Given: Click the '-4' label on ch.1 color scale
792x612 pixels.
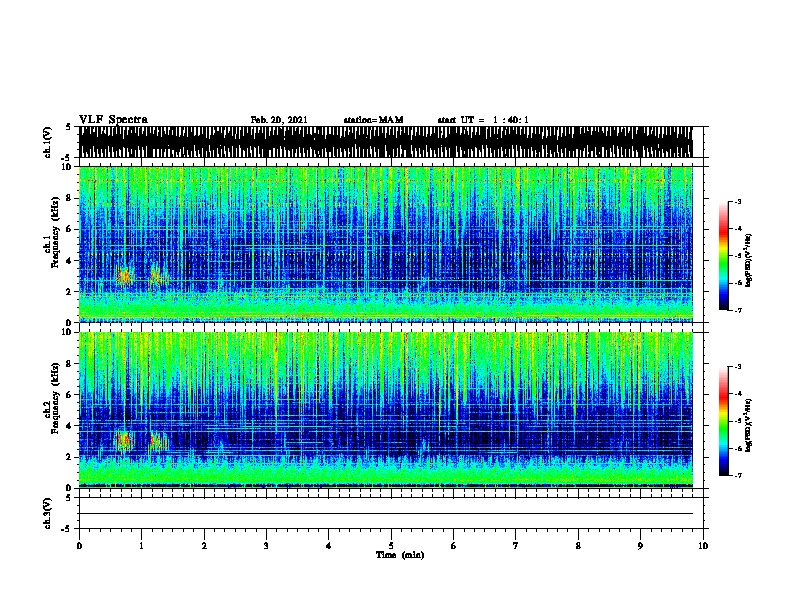Looking at the screenshot, I should click(x=737, y=229).
